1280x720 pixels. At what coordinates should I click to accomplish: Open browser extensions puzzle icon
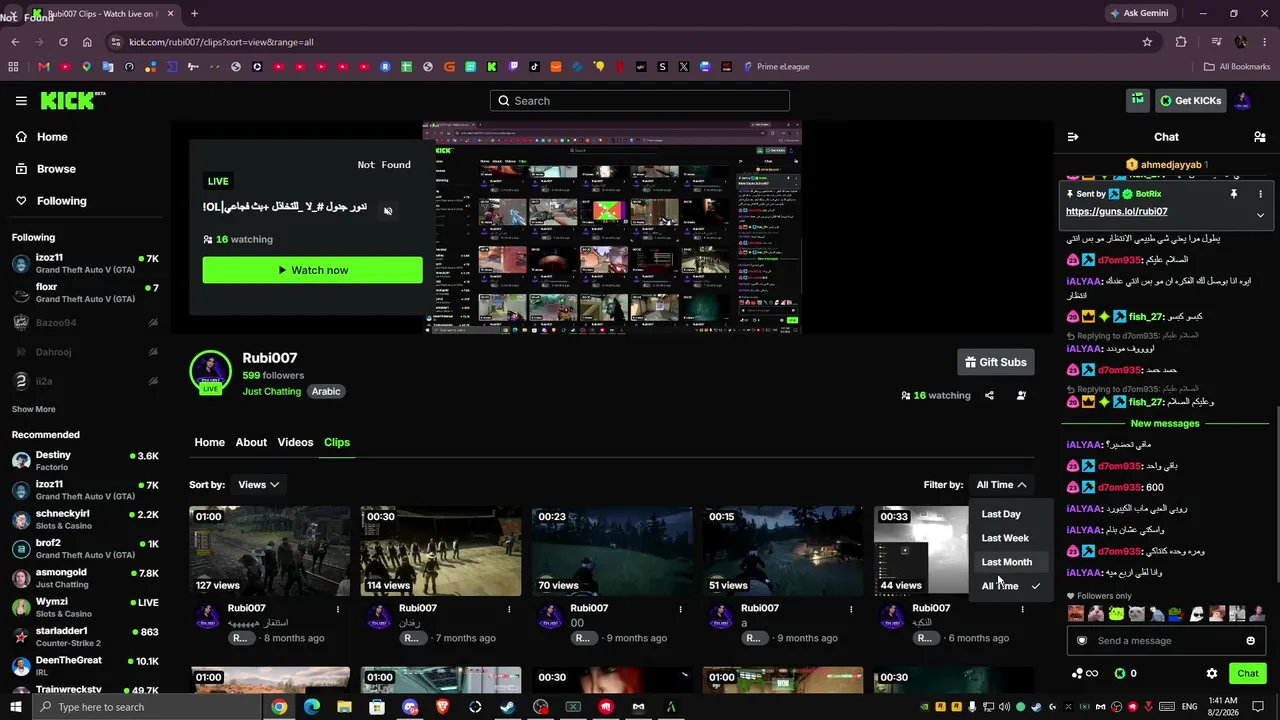click(1181, 42)
